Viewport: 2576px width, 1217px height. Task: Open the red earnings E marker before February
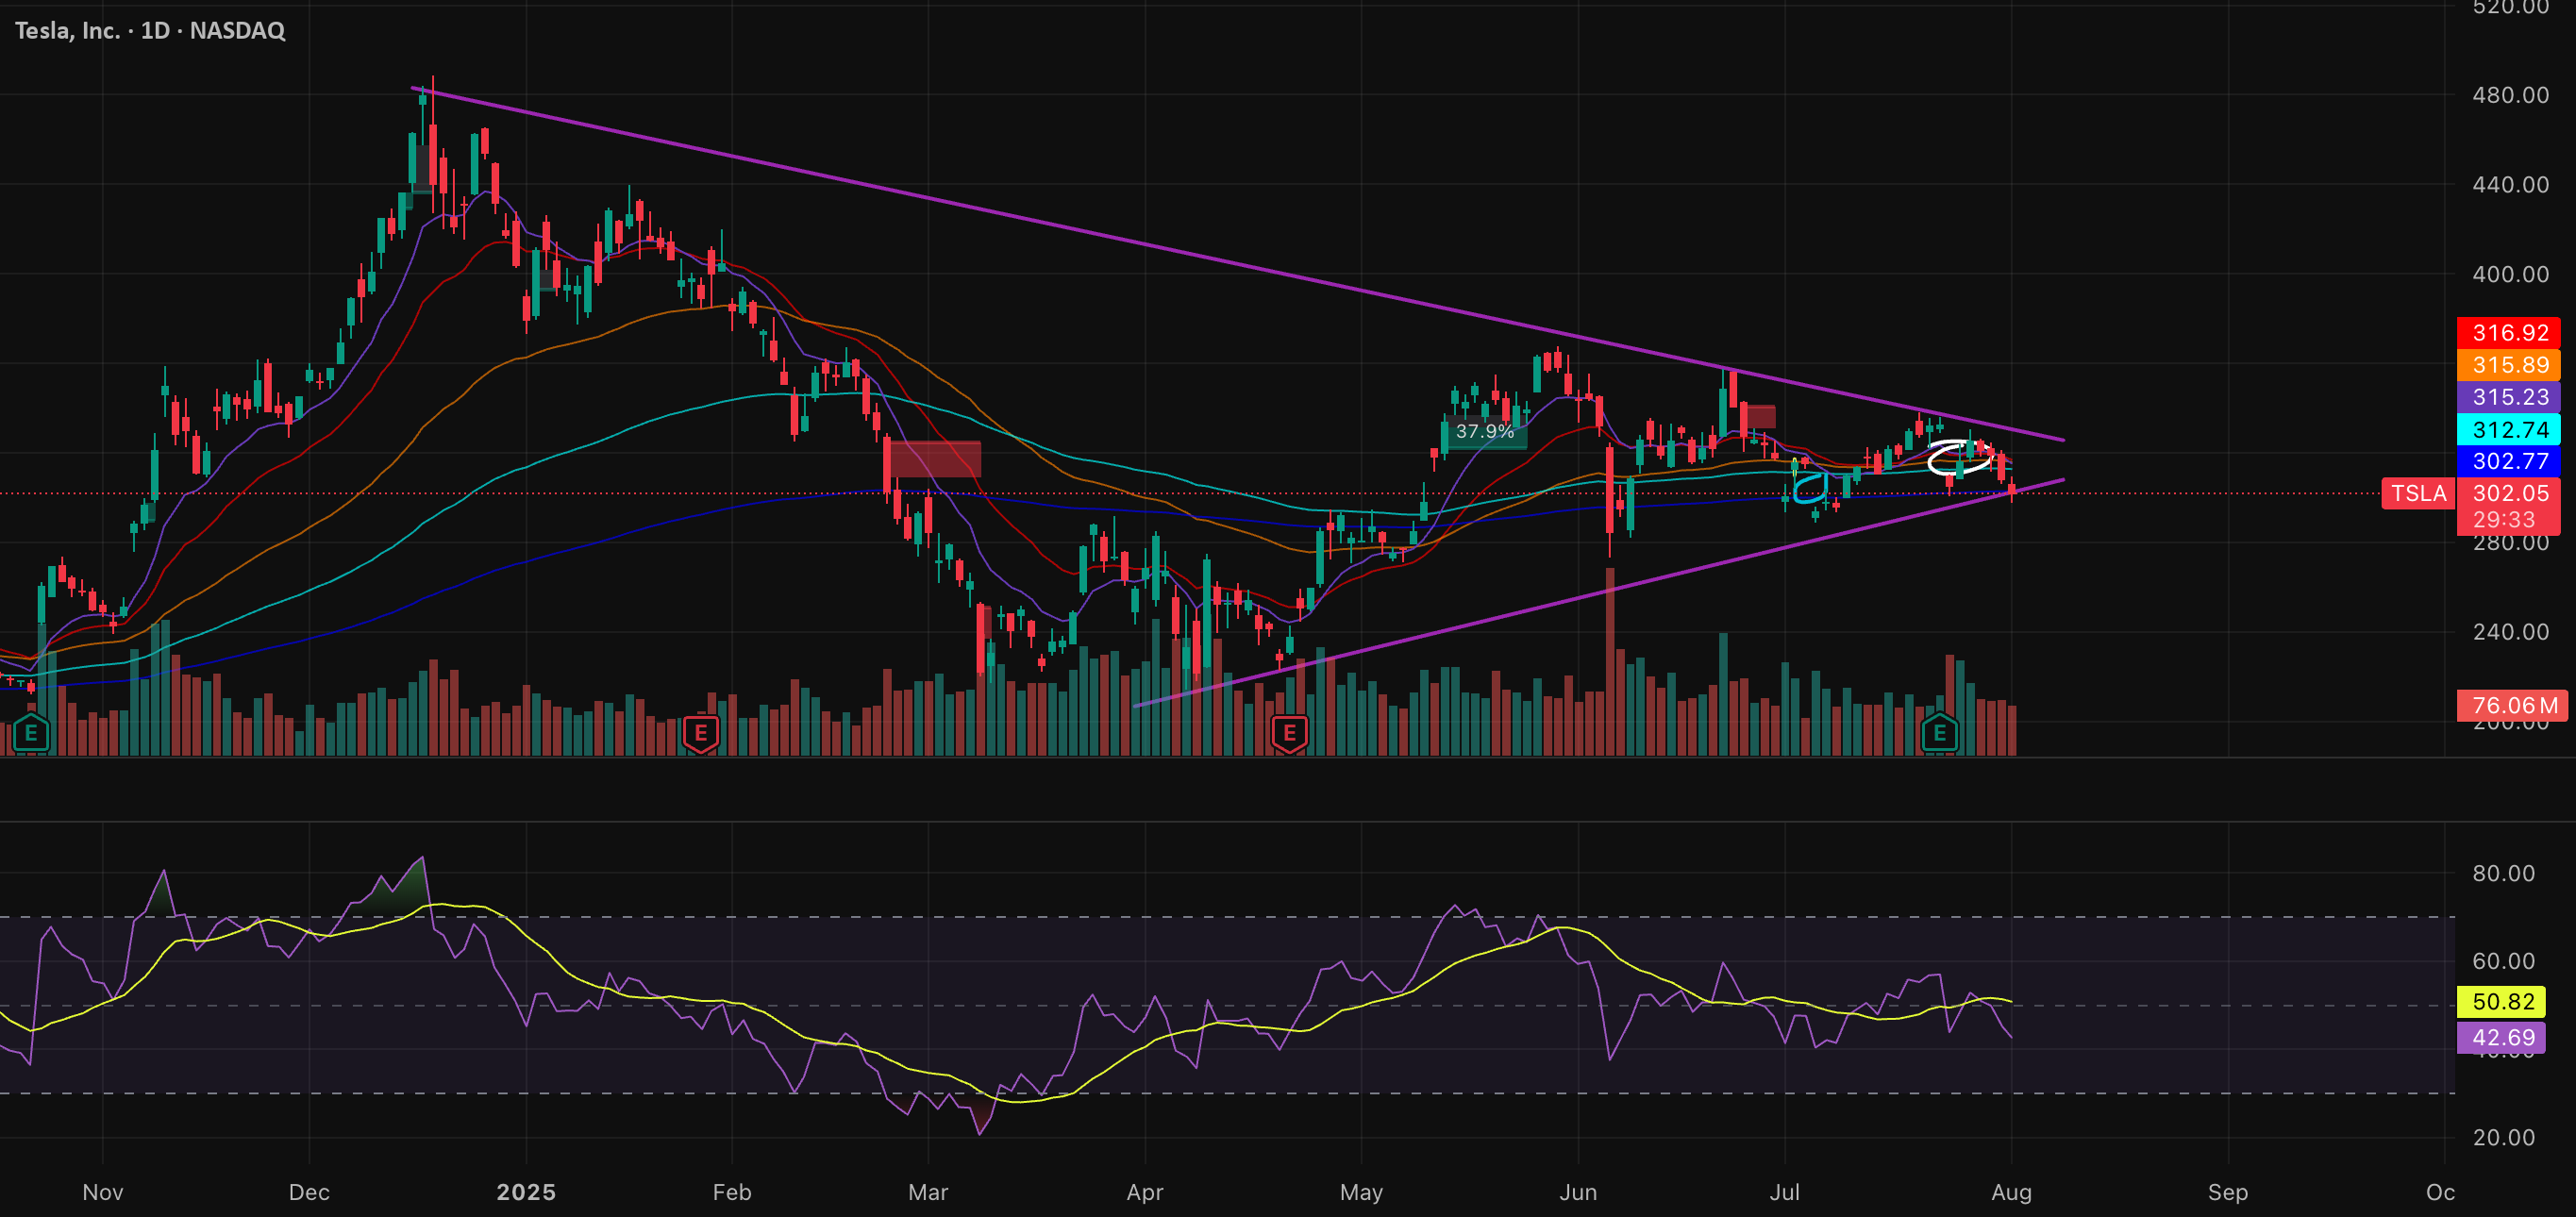(x=701, y=734)
